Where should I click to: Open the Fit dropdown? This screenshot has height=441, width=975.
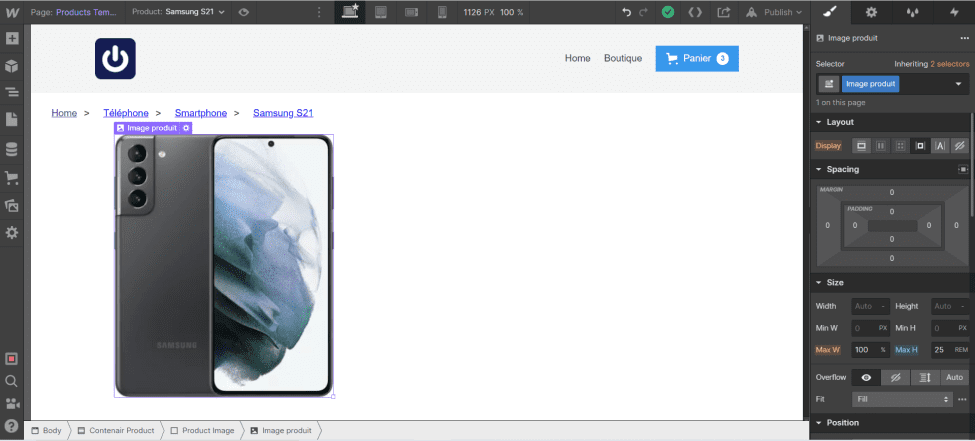(902, 399)
